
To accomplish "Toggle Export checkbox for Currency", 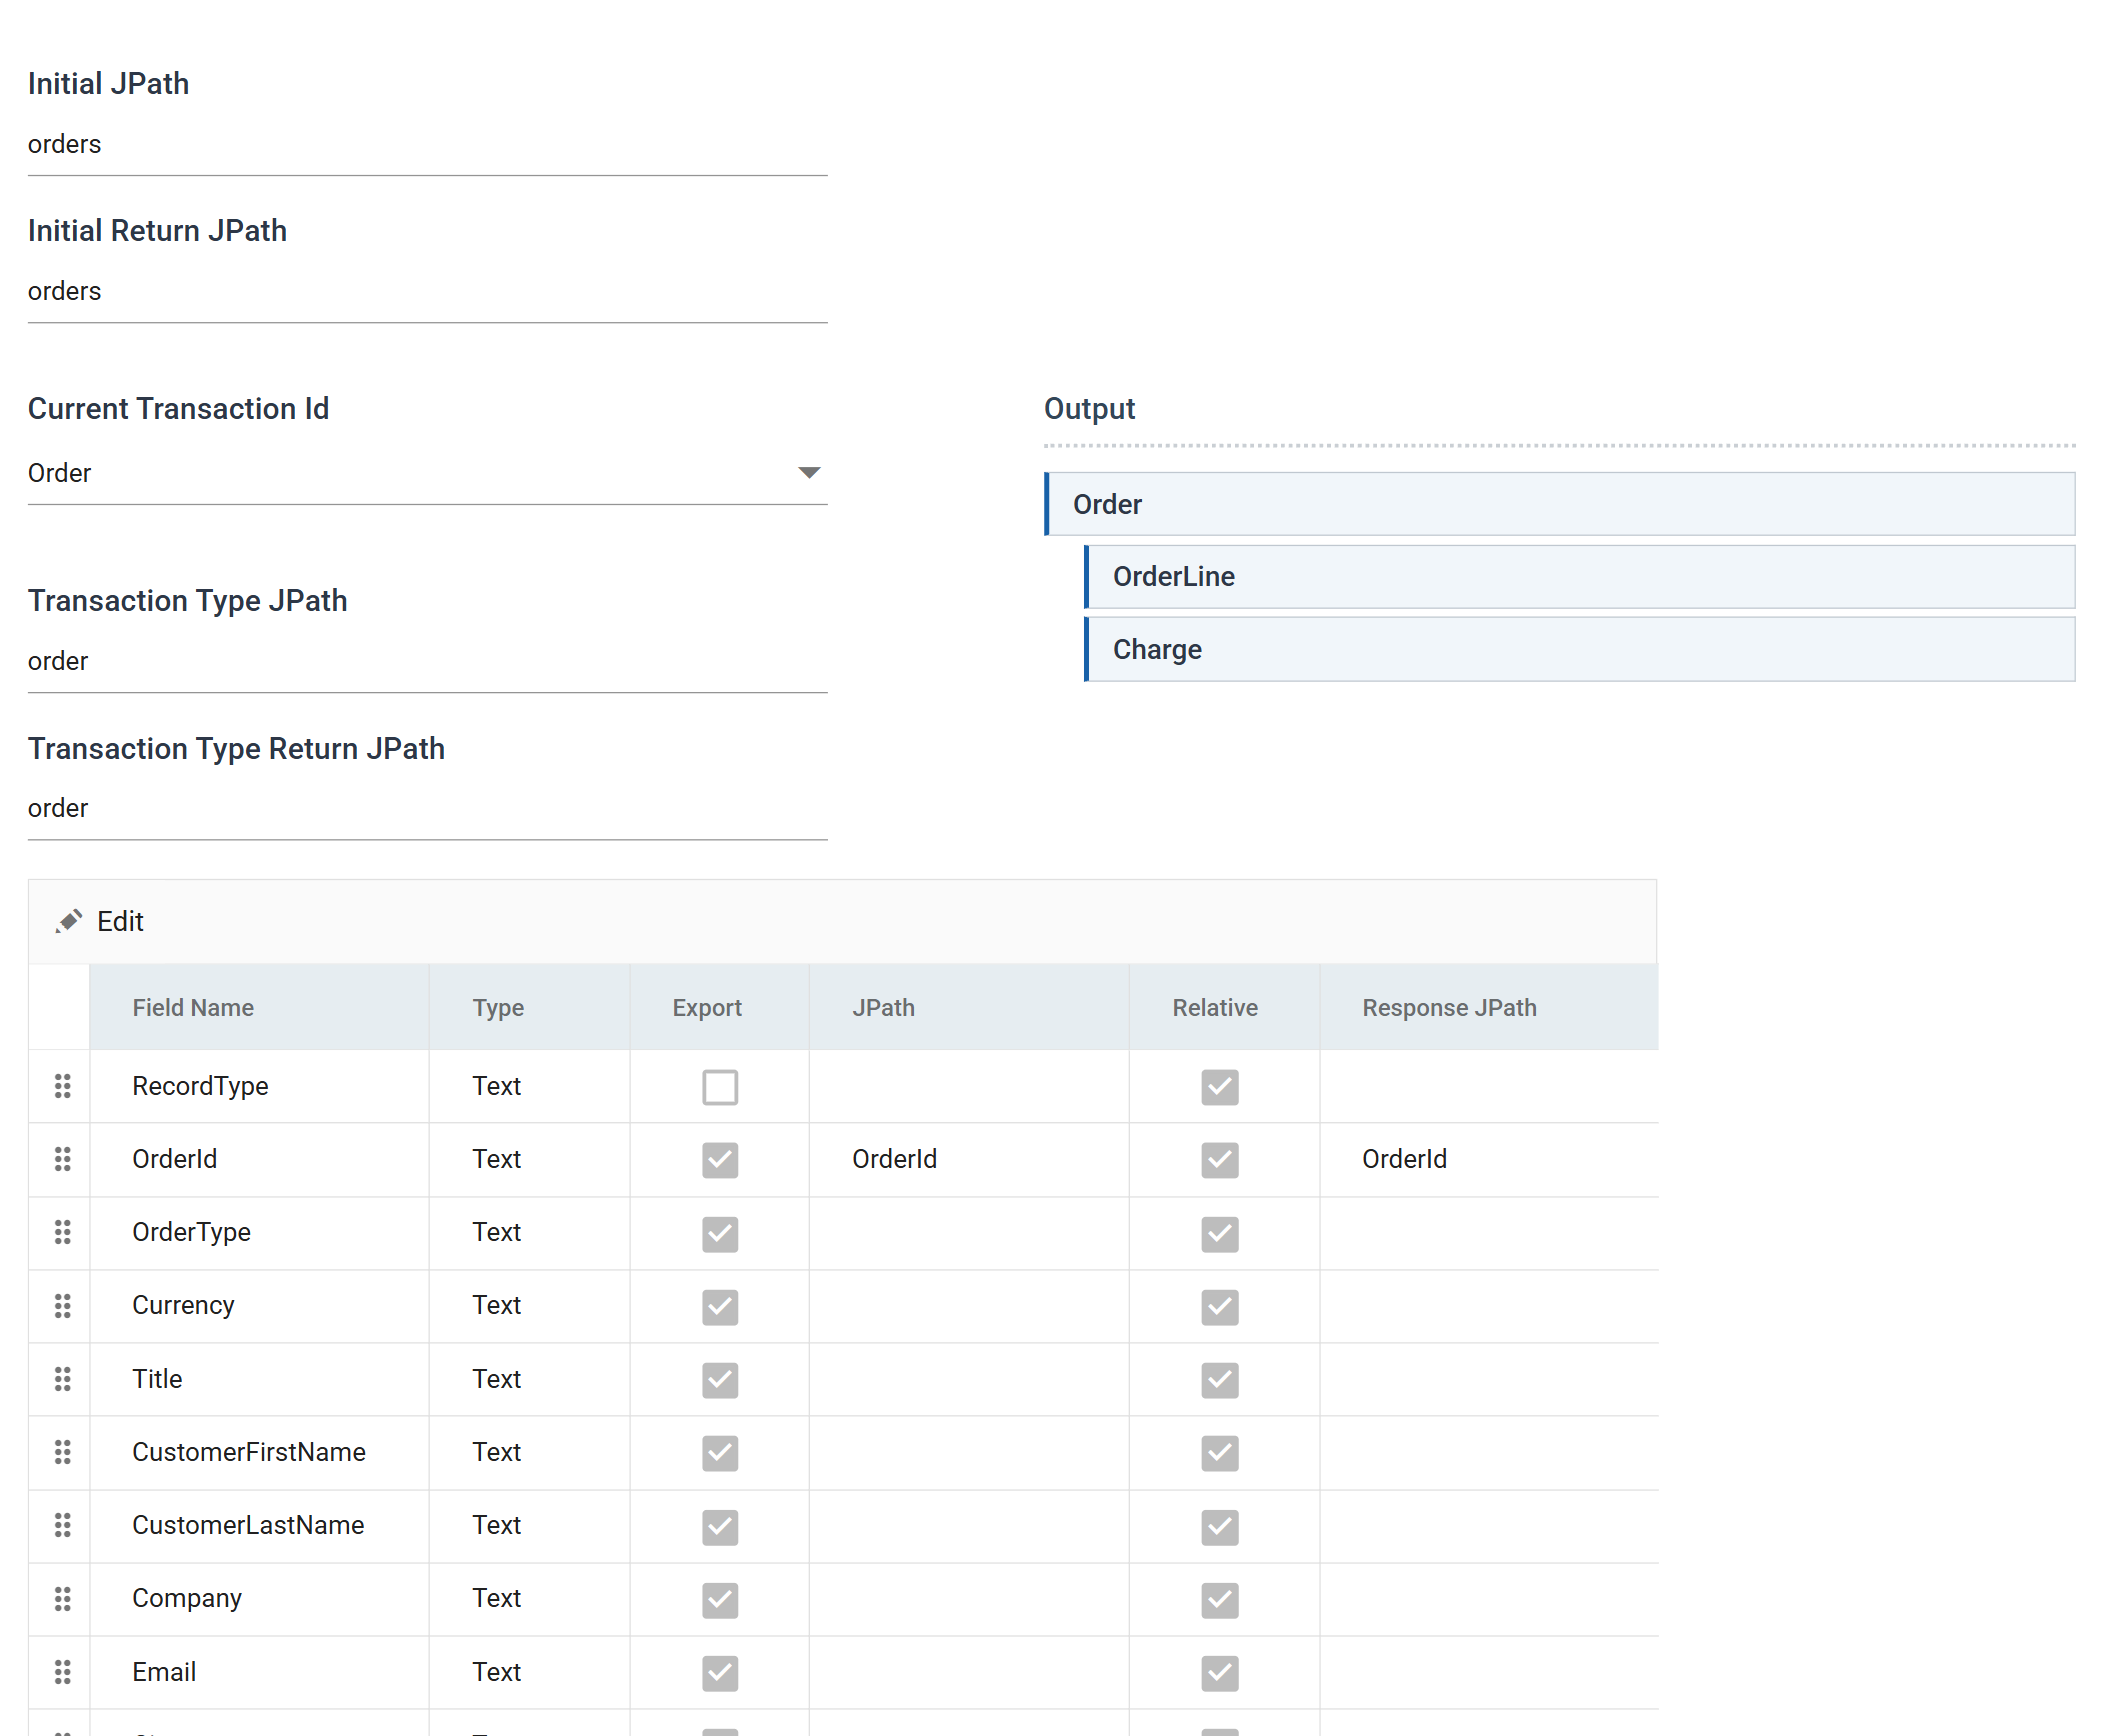I will point(720,1306).
